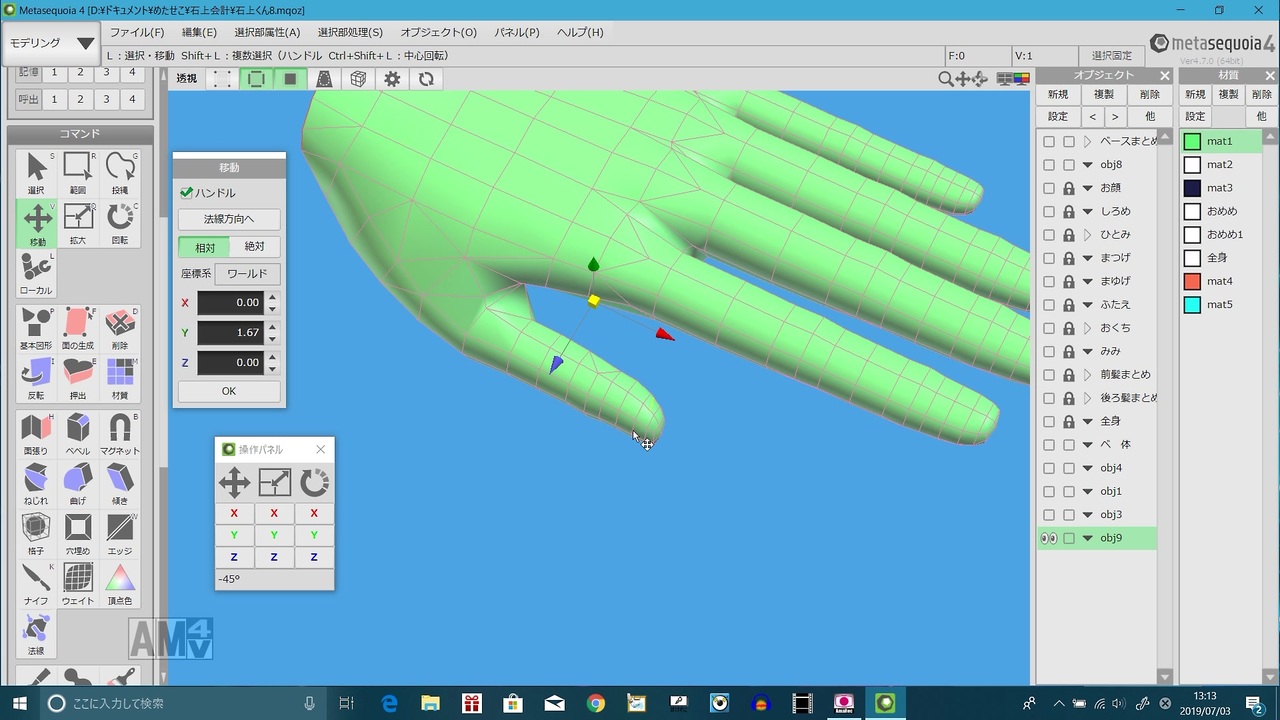Choose the 範囲 rectangle selection tool

78,172
